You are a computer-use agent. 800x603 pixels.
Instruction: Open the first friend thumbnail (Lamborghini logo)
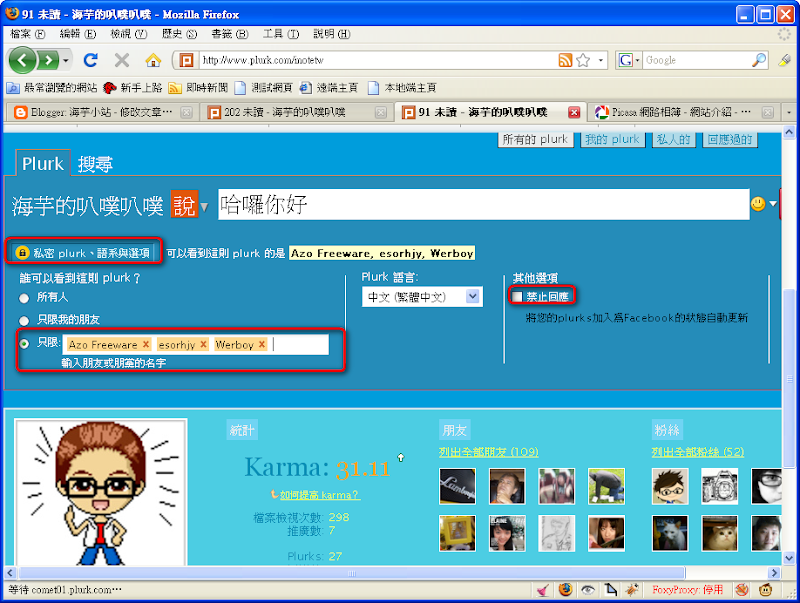click(457, 486)
